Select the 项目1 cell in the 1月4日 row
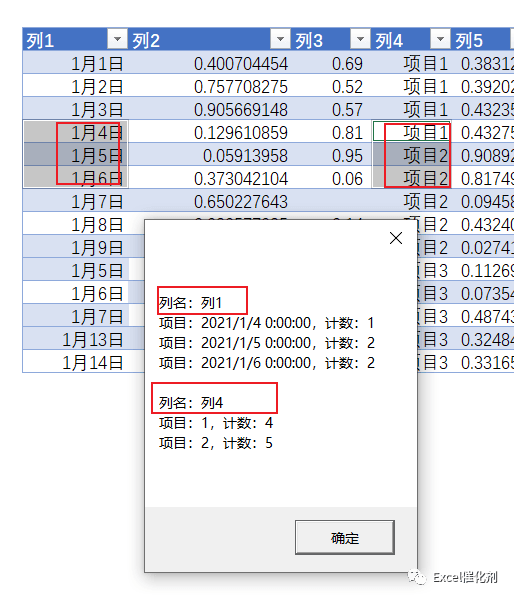Screen dimensions: 514x600 411,131
